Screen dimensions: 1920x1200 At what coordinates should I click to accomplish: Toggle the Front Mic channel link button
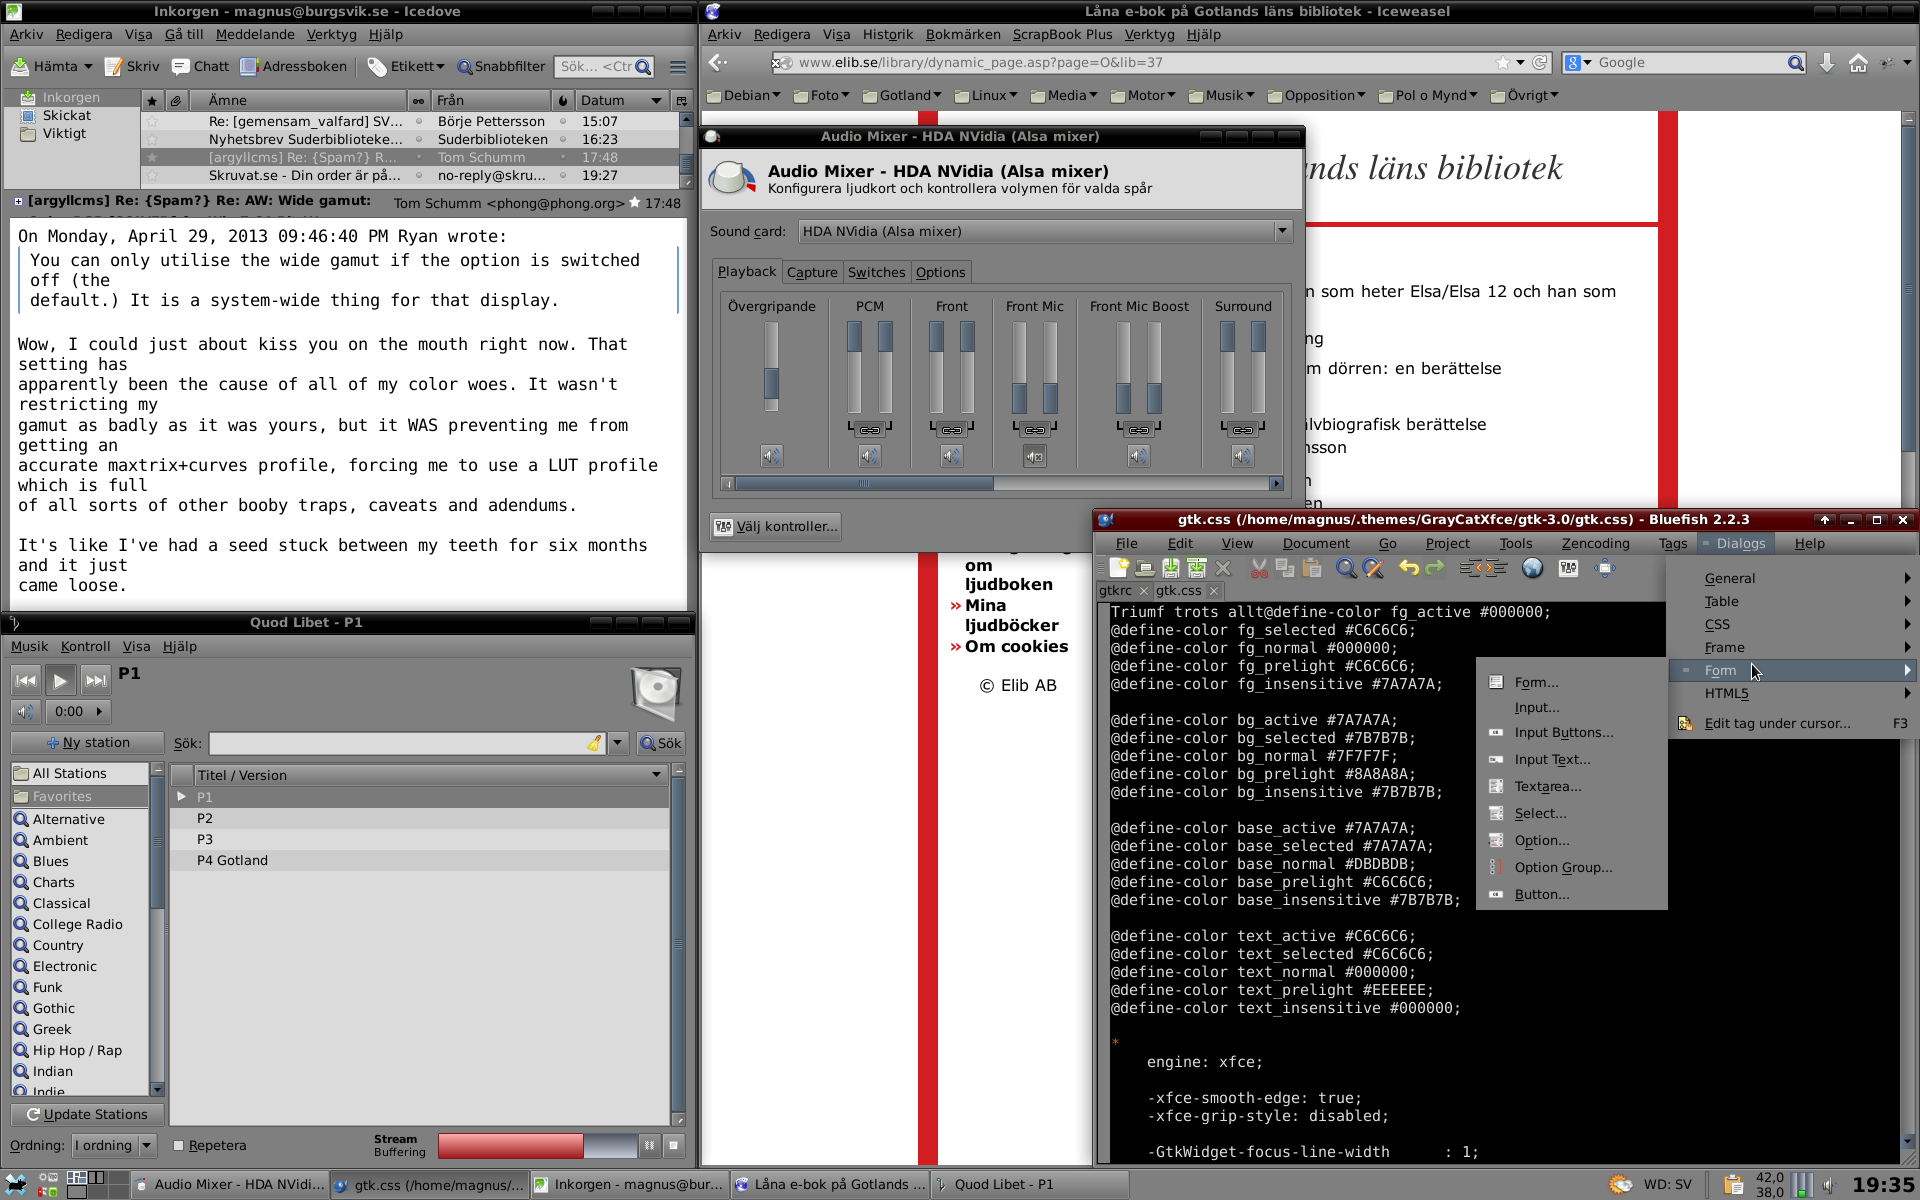click(1035, 429)
